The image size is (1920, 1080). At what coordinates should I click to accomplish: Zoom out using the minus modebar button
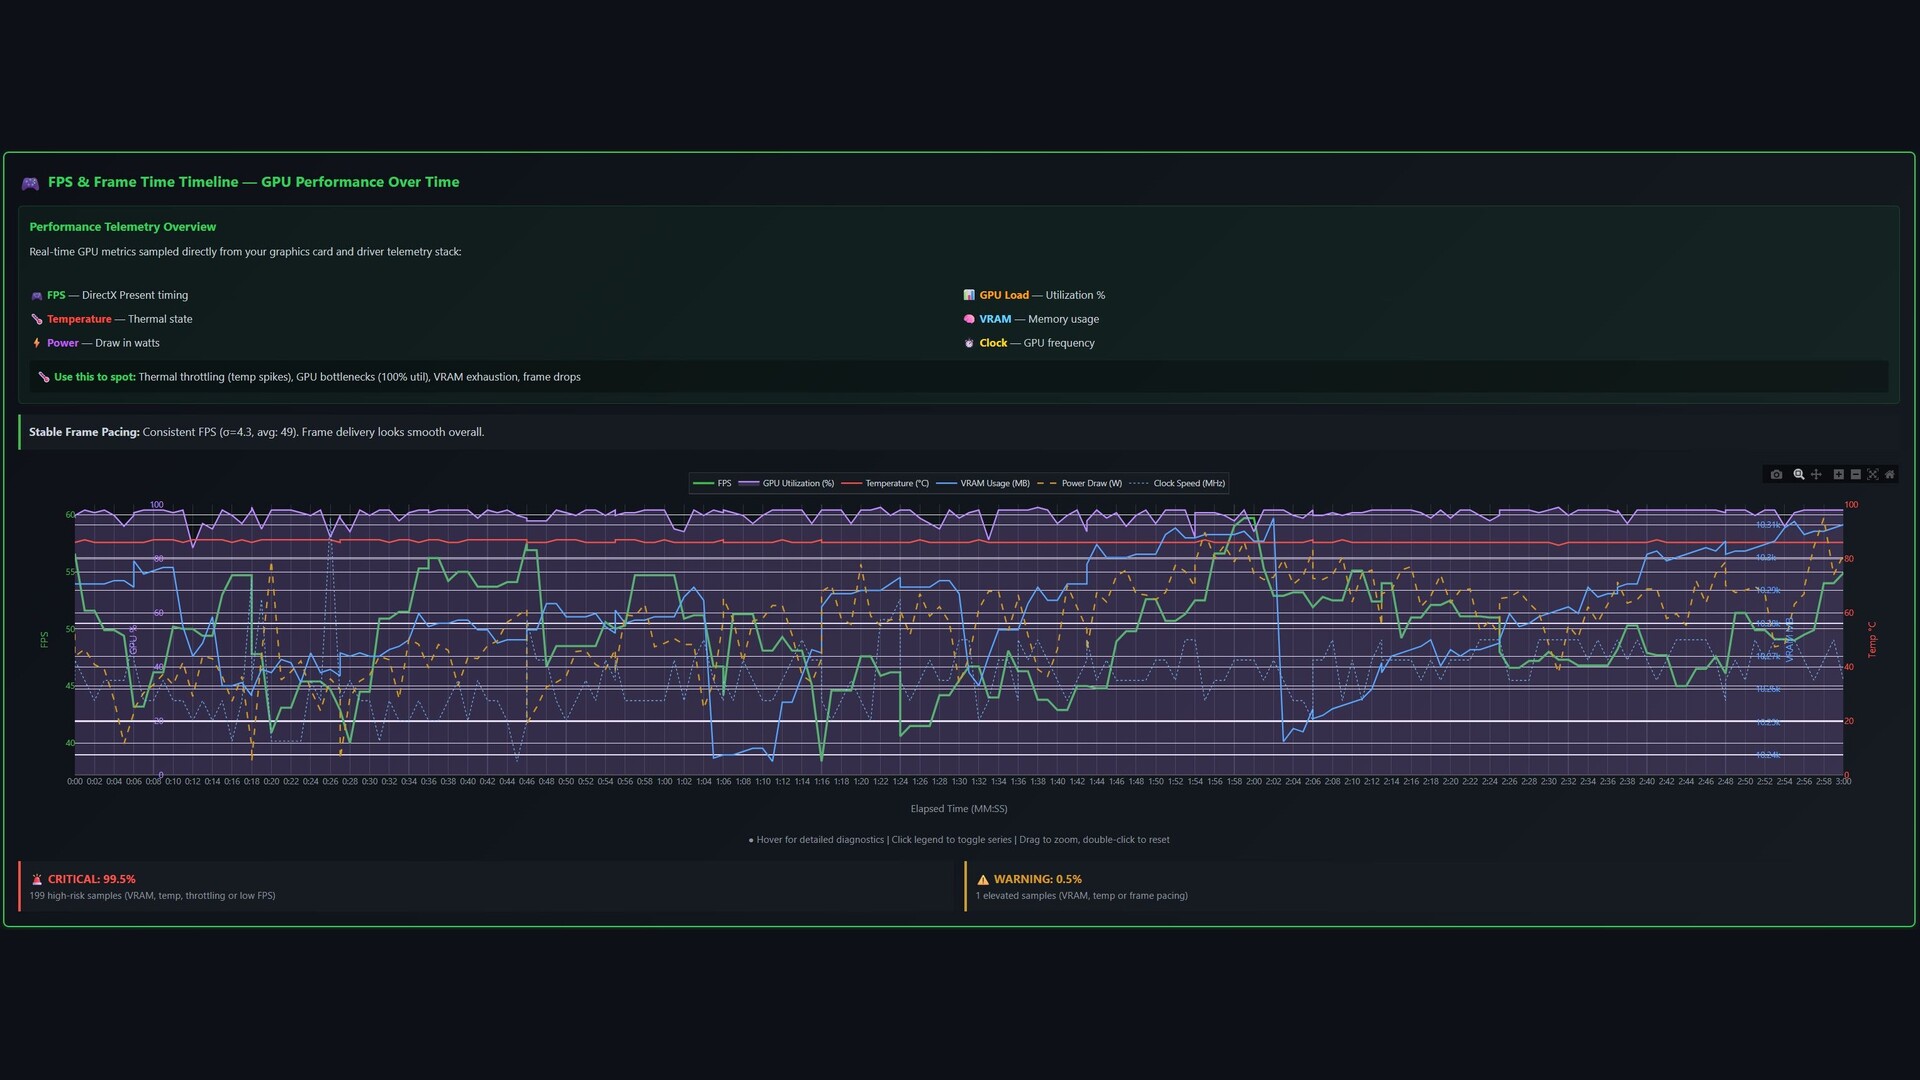pos(1856,475)
